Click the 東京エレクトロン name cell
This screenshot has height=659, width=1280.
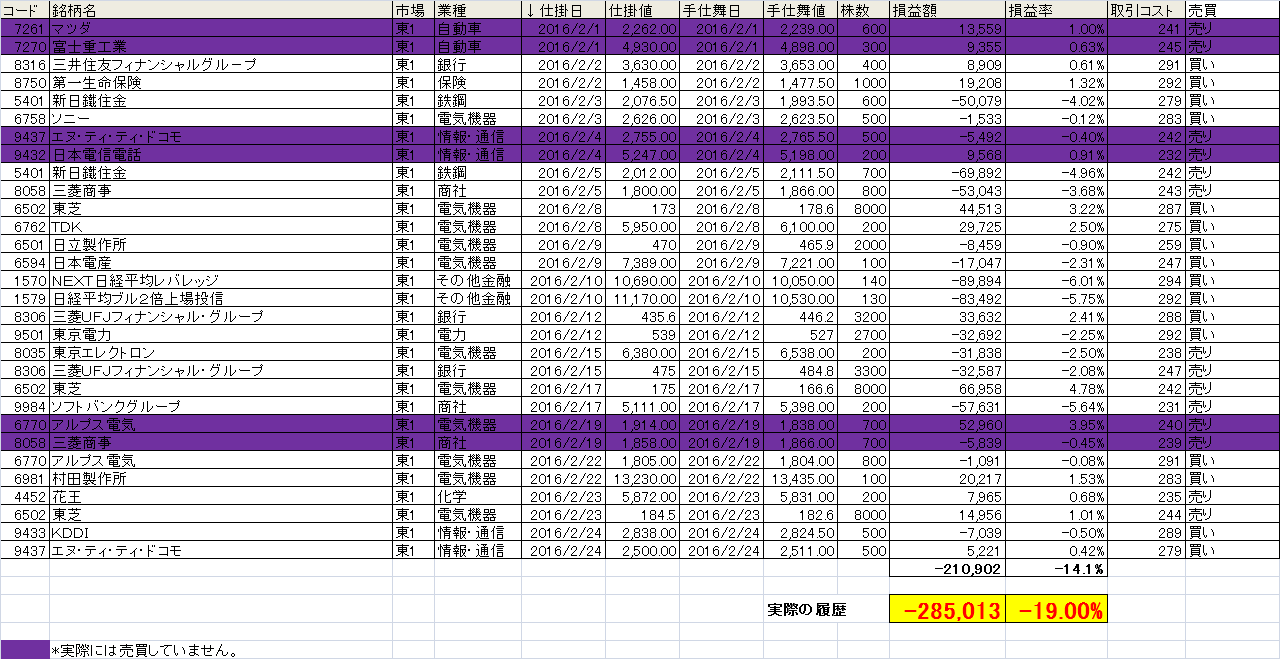tap(221, 352)
